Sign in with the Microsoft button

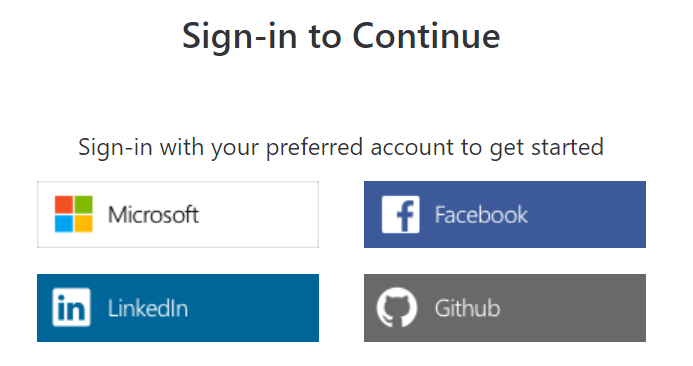click(178, 214)
